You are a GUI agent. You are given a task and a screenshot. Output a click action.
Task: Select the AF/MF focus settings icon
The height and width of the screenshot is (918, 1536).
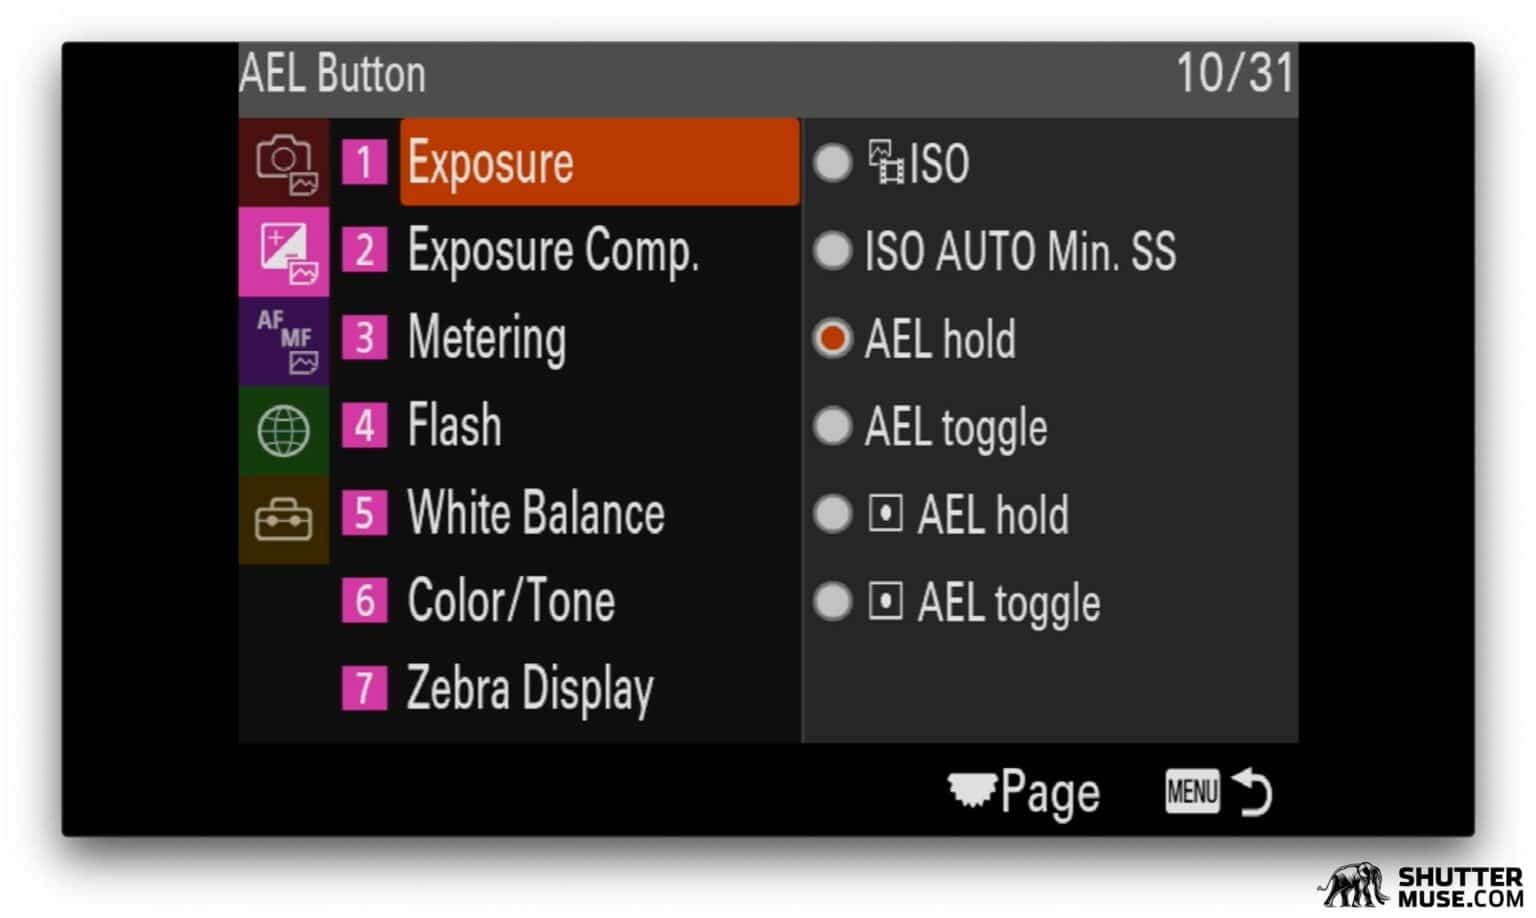click(x=283, y=341)
